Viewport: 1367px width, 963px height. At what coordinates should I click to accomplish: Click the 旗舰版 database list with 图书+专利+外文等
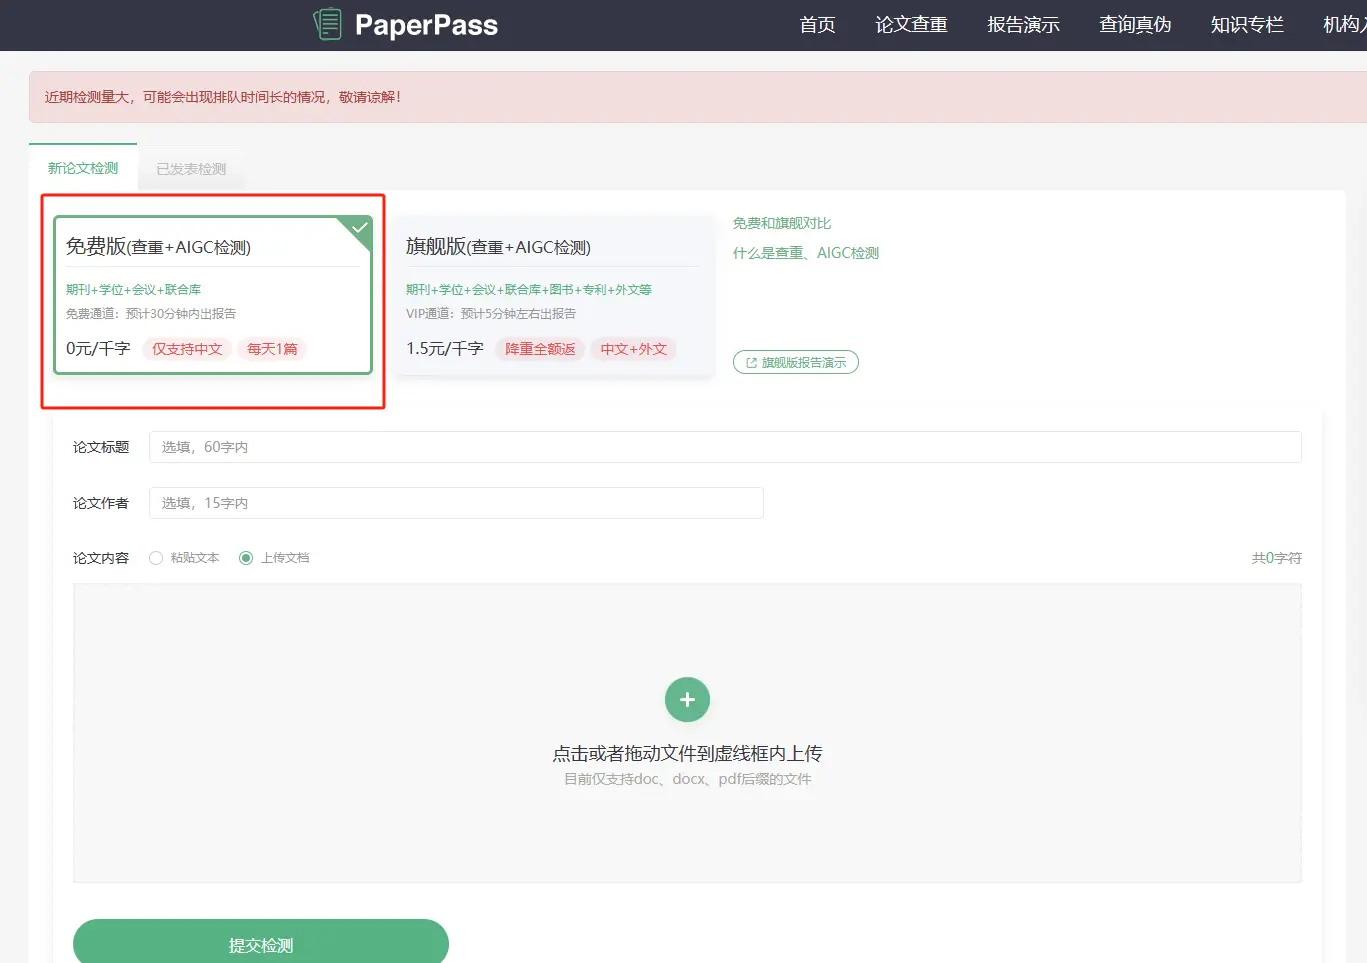[x=529, y=290]
